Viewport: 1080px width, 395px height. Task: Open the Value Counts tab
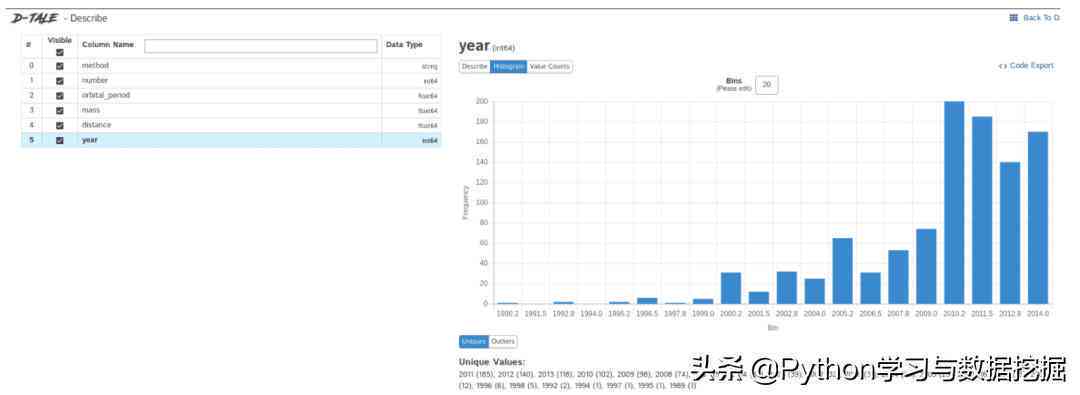point(549,67)
